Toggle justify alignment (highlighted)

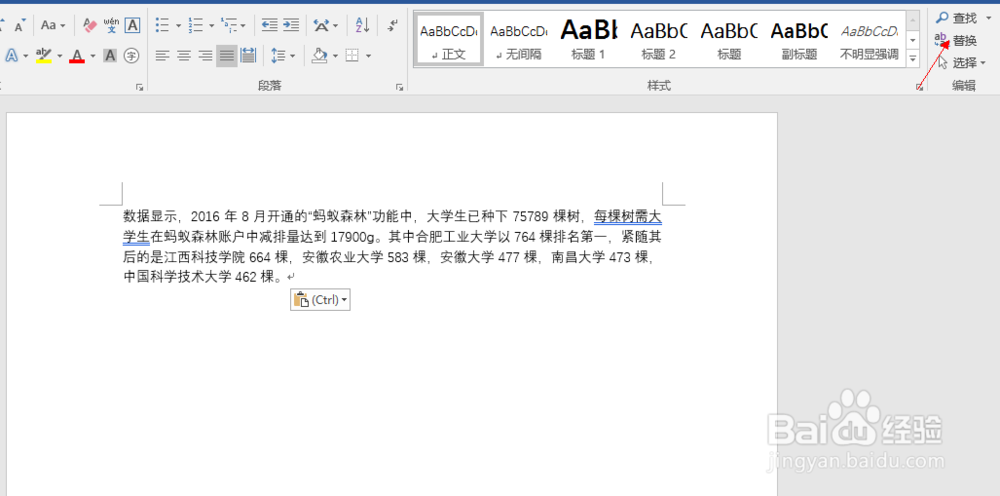226,56
